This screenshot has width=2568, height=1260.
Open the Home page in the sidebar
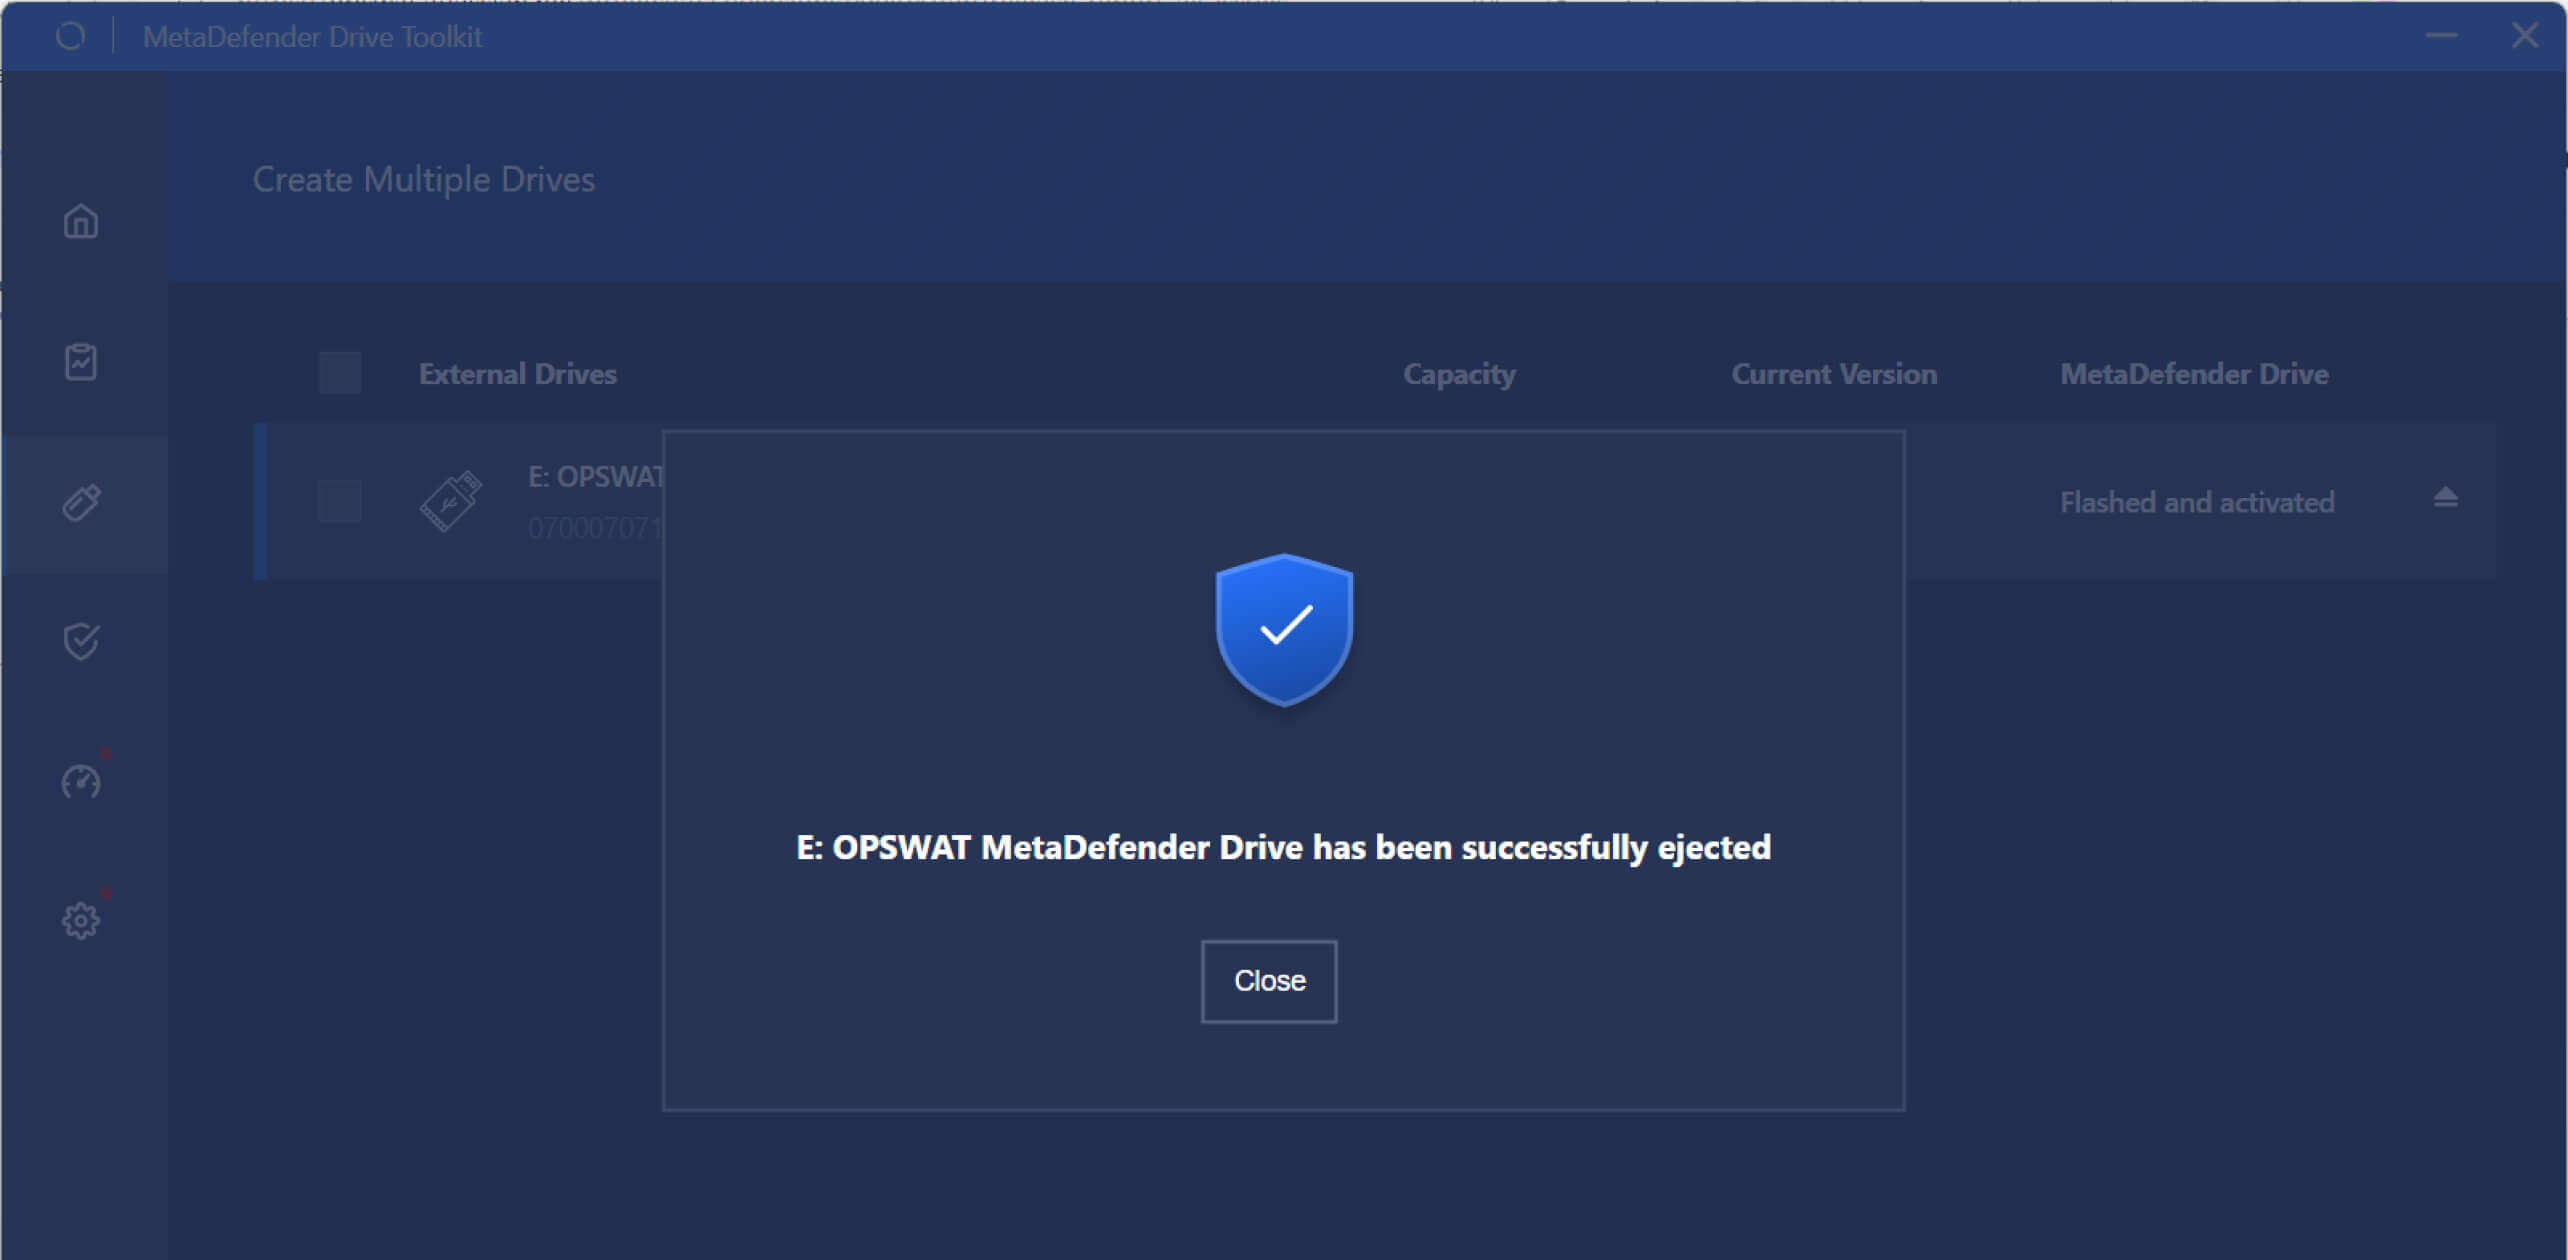pyautogui.click(x=80, y=221)
